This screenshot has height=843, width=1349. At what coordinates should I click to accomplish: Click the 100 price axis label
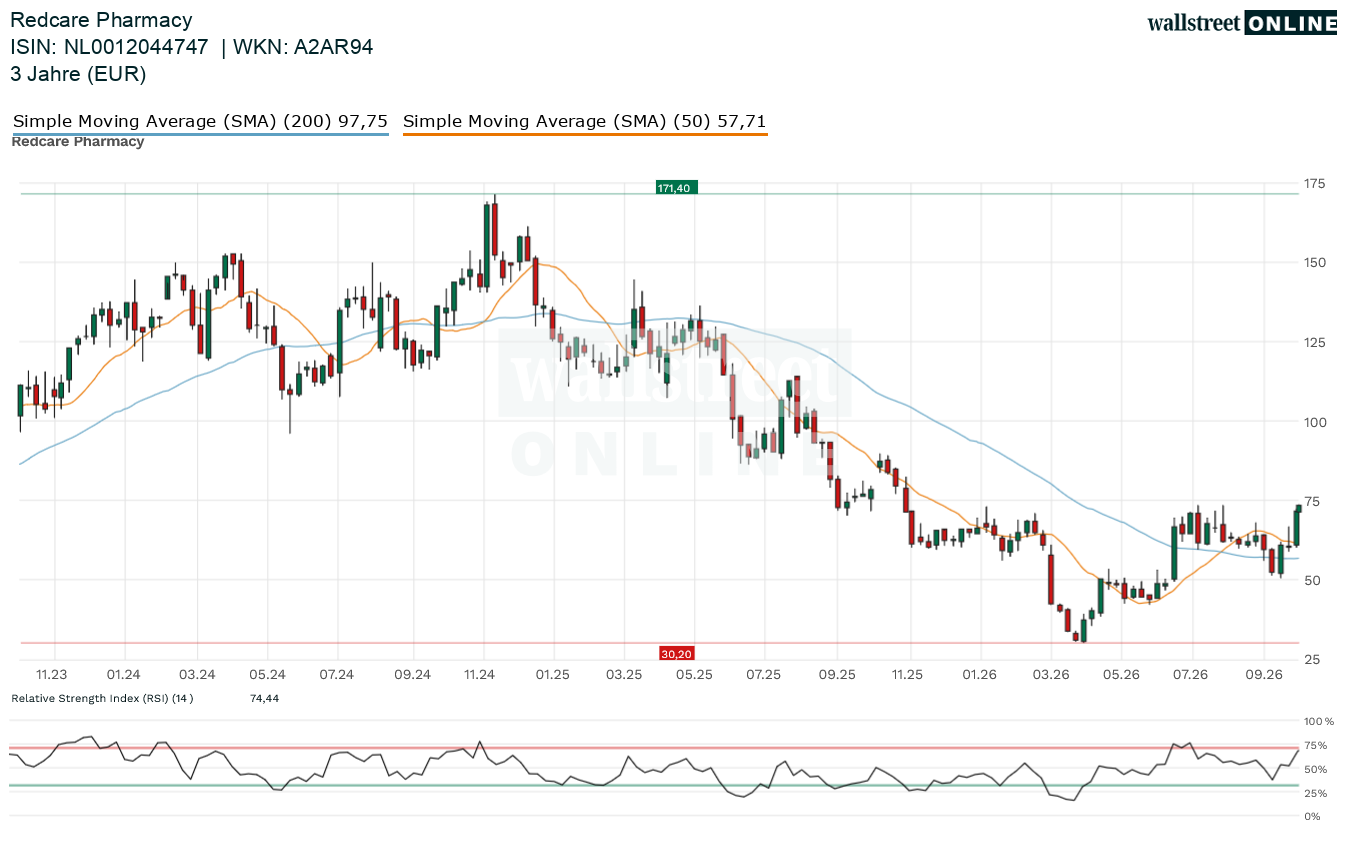click(x=1314, y=422)
